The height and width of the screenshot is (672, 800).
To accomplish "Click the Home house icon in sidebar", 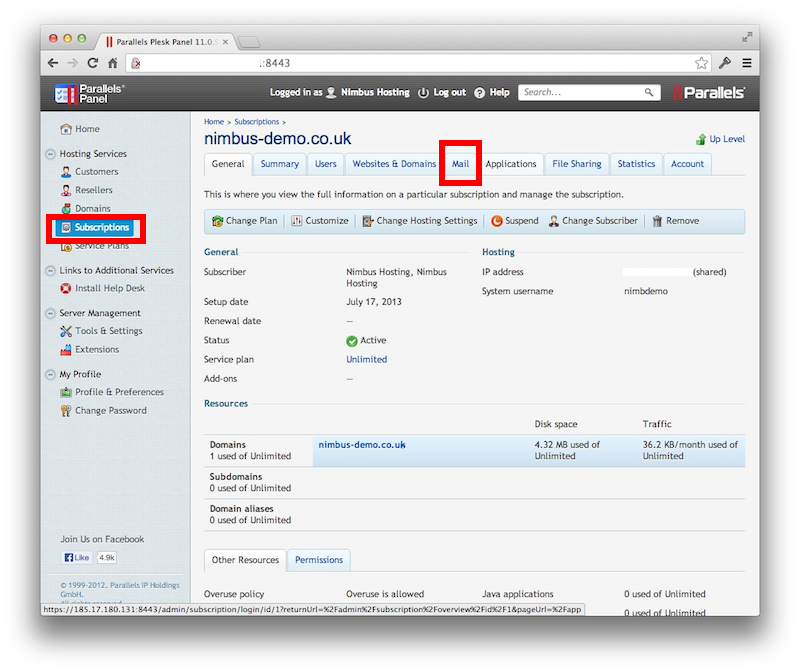I will [x=66, y=129].
